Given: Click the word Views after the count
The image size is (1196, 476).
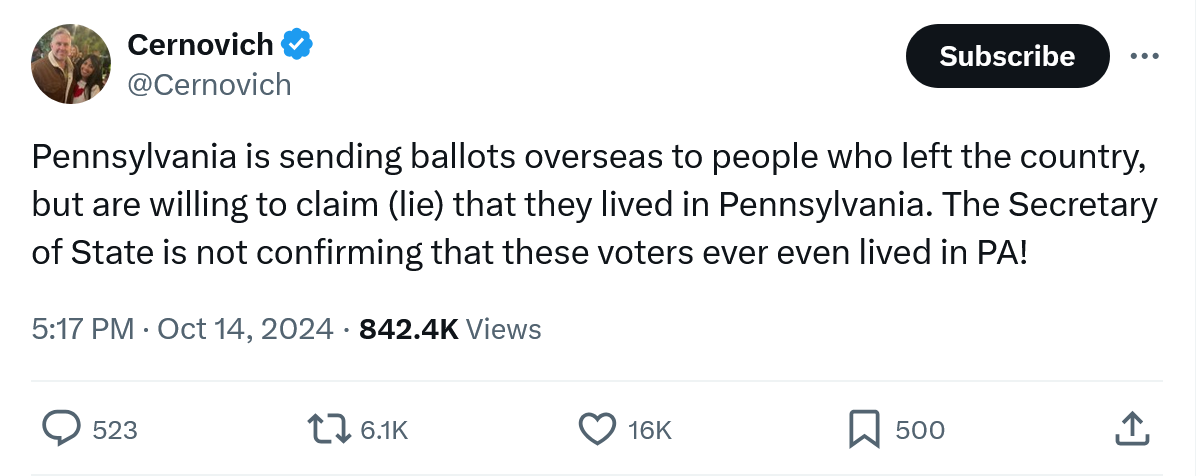Looking at the screenshot, I should [504, 328].
